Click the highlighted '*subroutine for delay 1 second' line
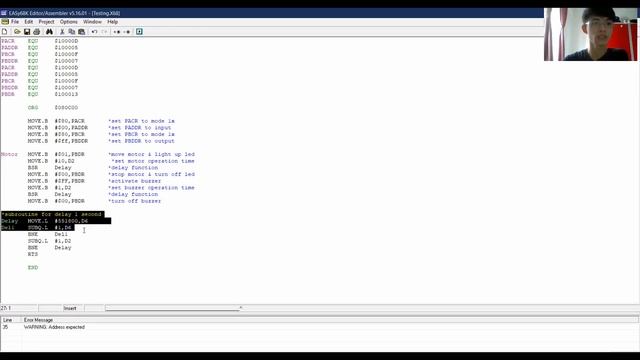This screenshot has height=360, width=640. coord(52,214)
